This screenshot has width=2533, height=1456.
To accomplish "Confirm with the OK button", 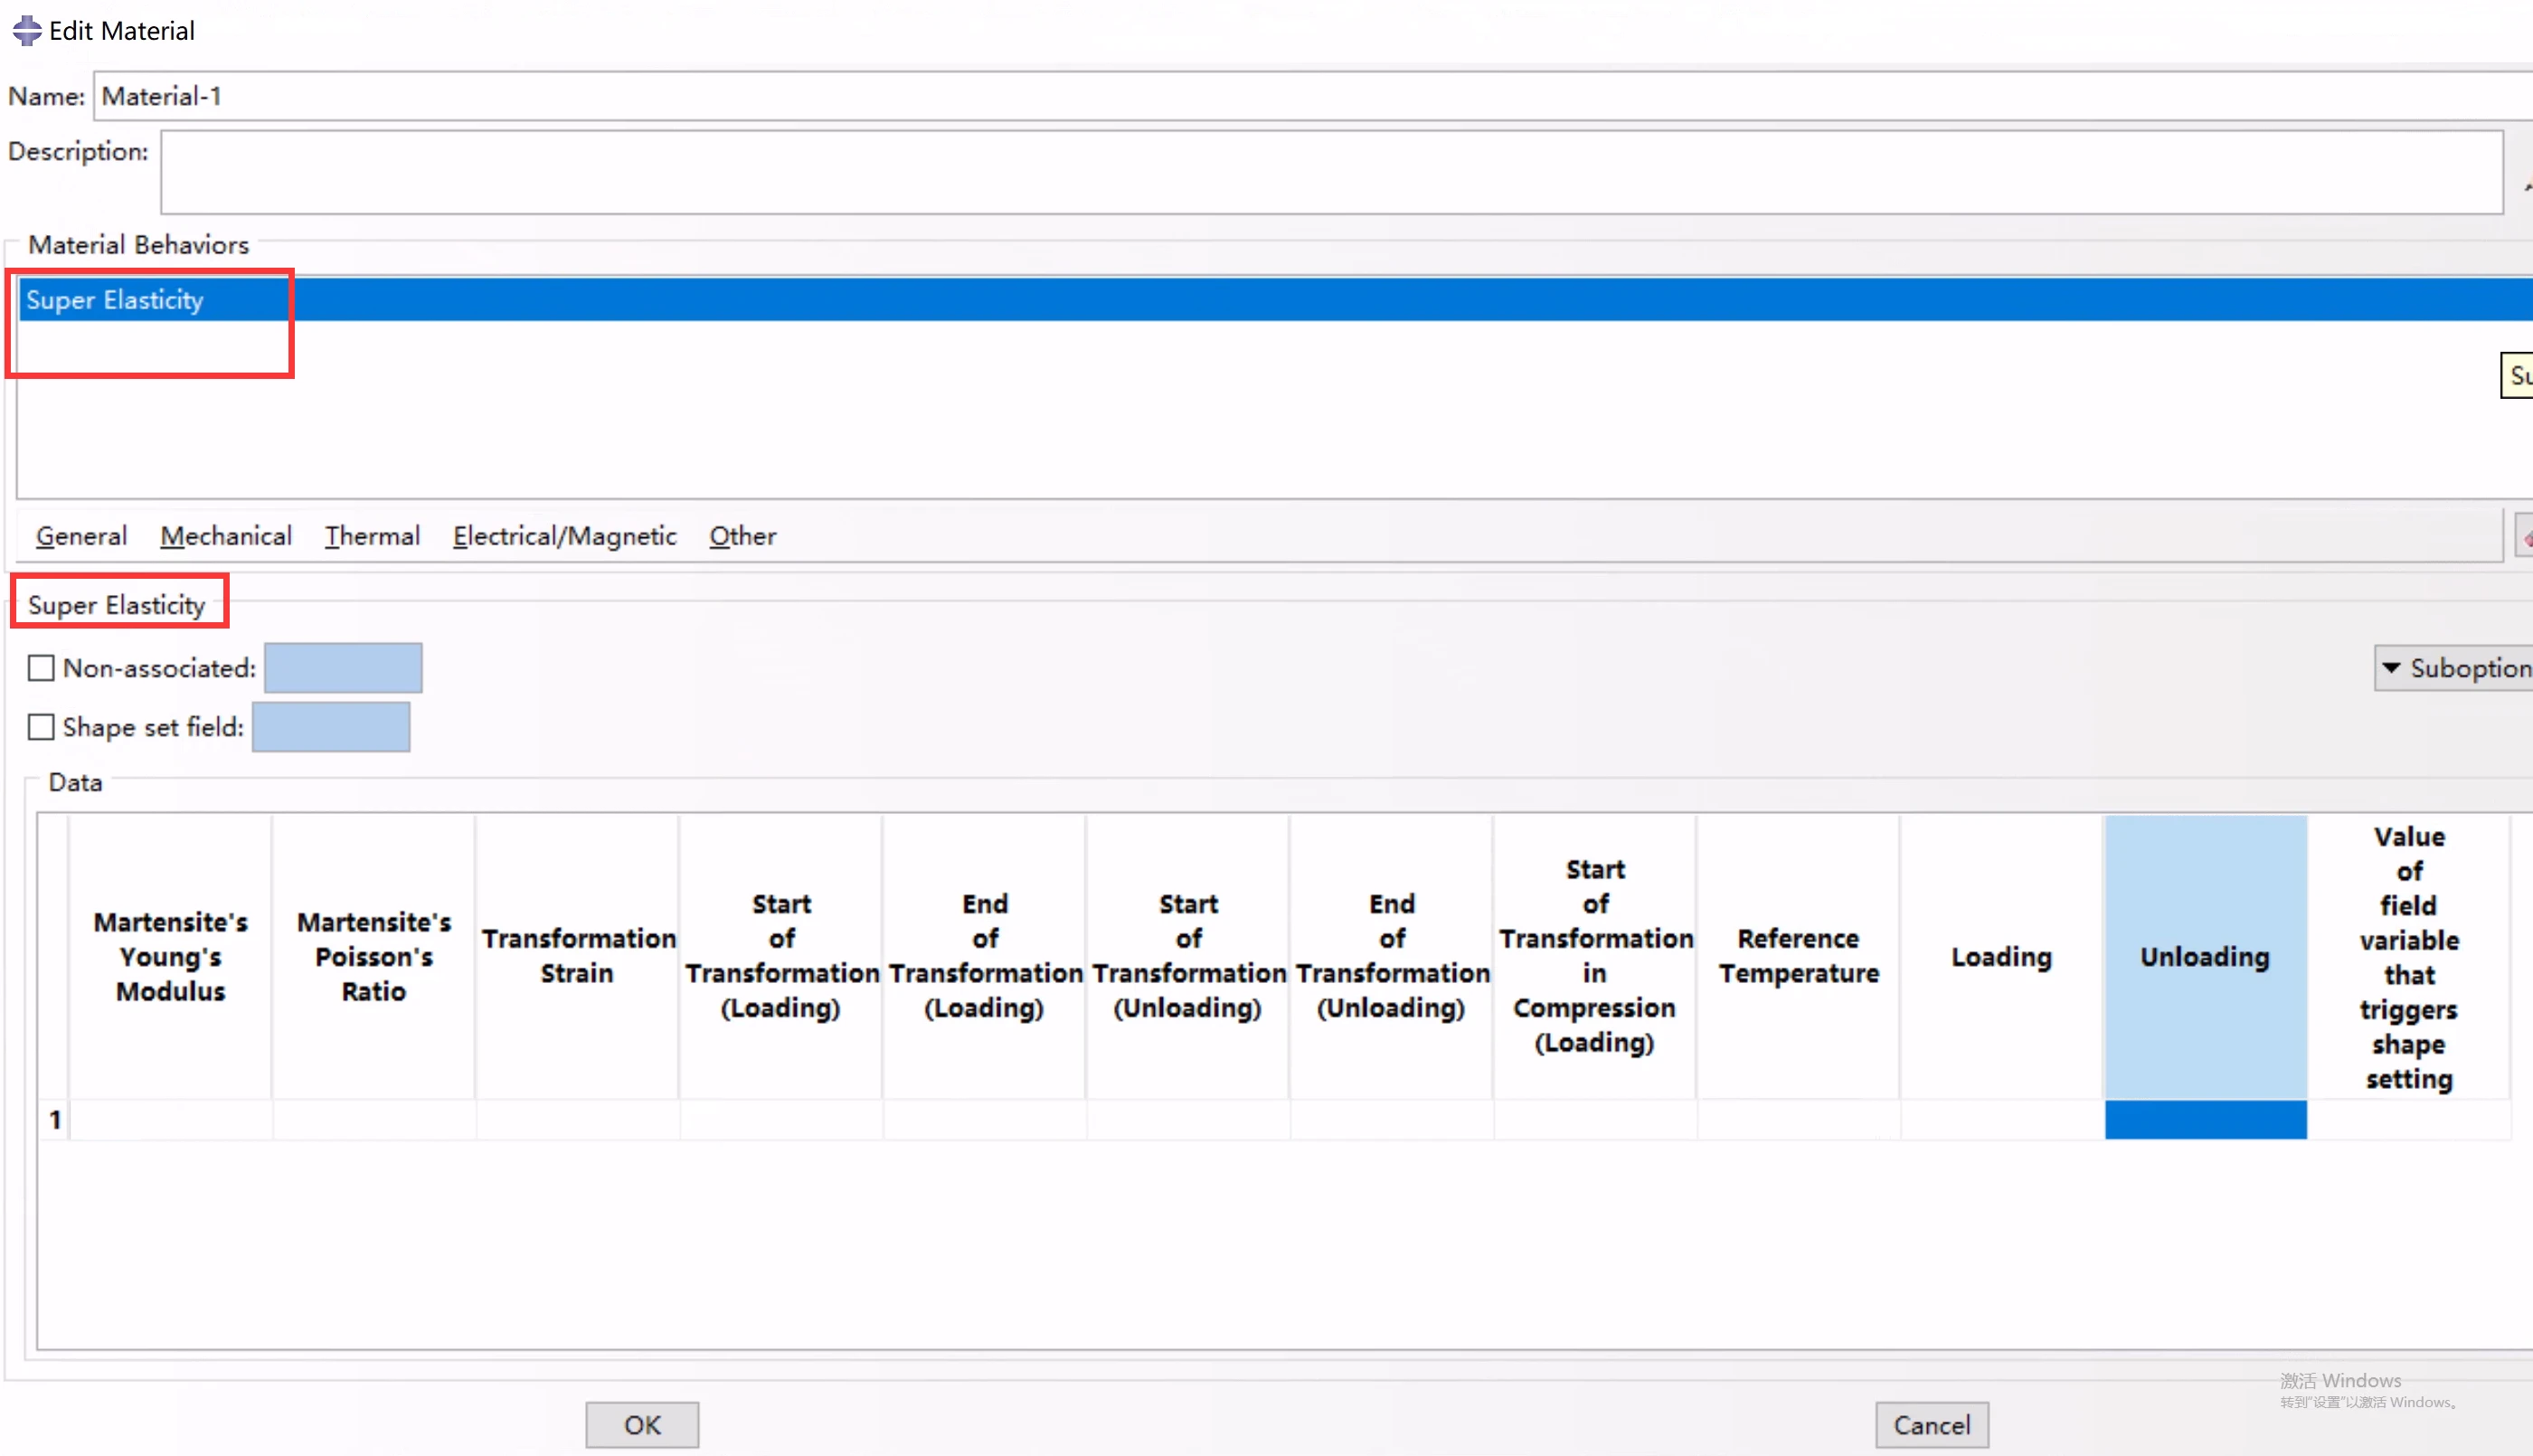I will tap(642, 1425).
